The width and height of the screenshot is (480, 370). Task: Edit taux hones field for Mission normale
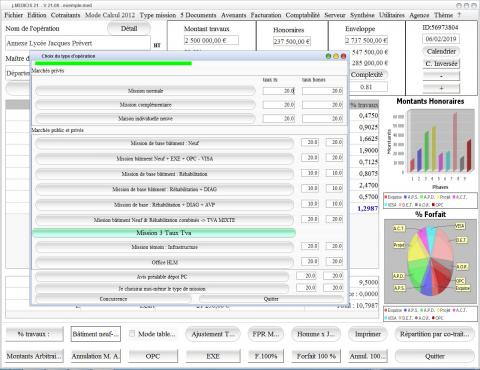[322, 91]
